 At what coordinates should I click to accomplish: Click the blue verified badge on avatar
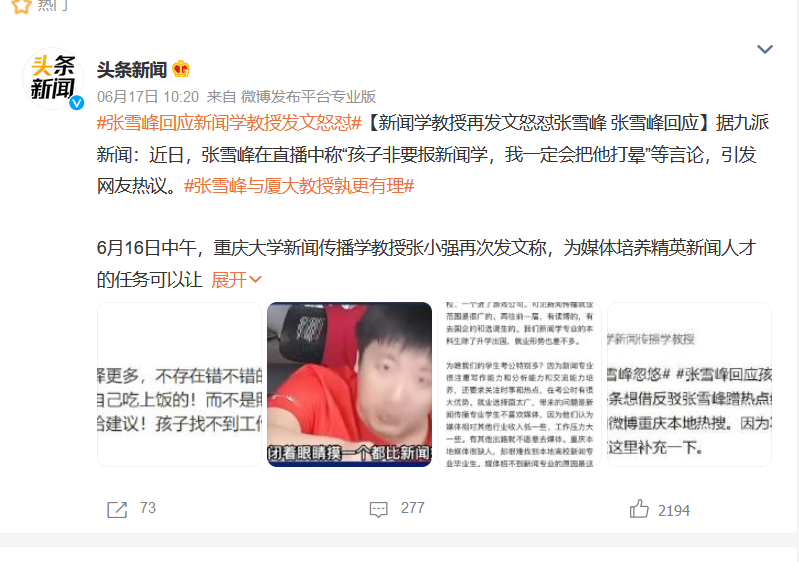[76, 102]
